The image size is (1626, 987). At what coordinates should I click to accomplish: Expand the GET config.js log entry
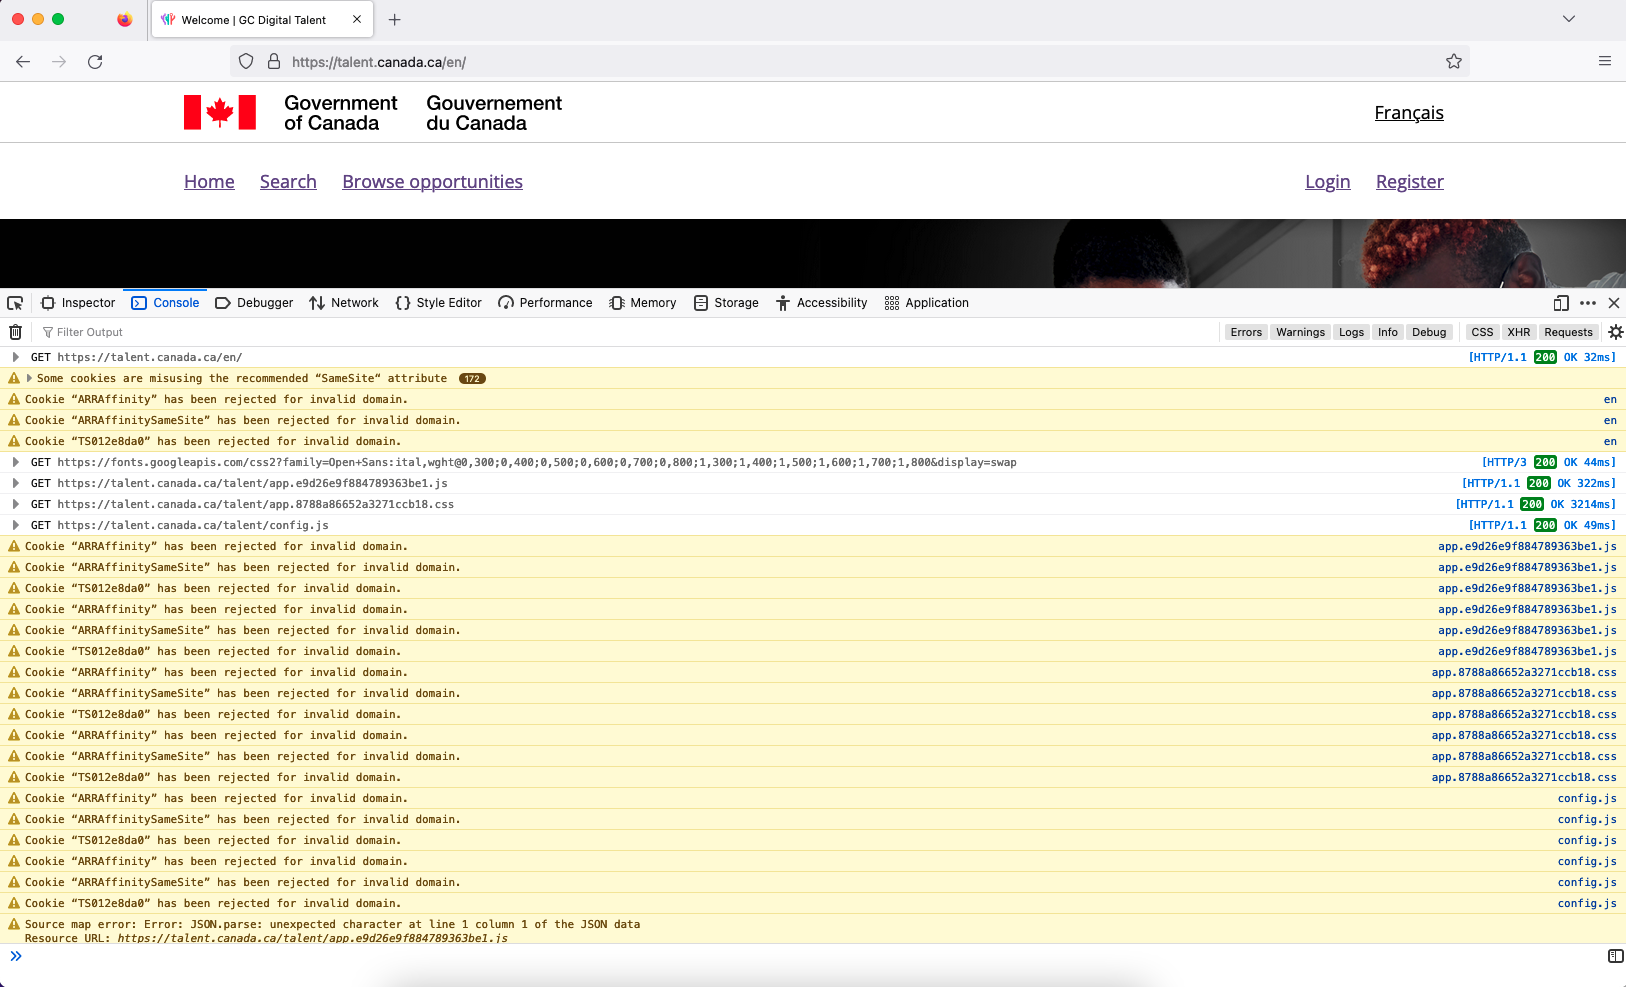pyautogui.click(x=15, y=525)
